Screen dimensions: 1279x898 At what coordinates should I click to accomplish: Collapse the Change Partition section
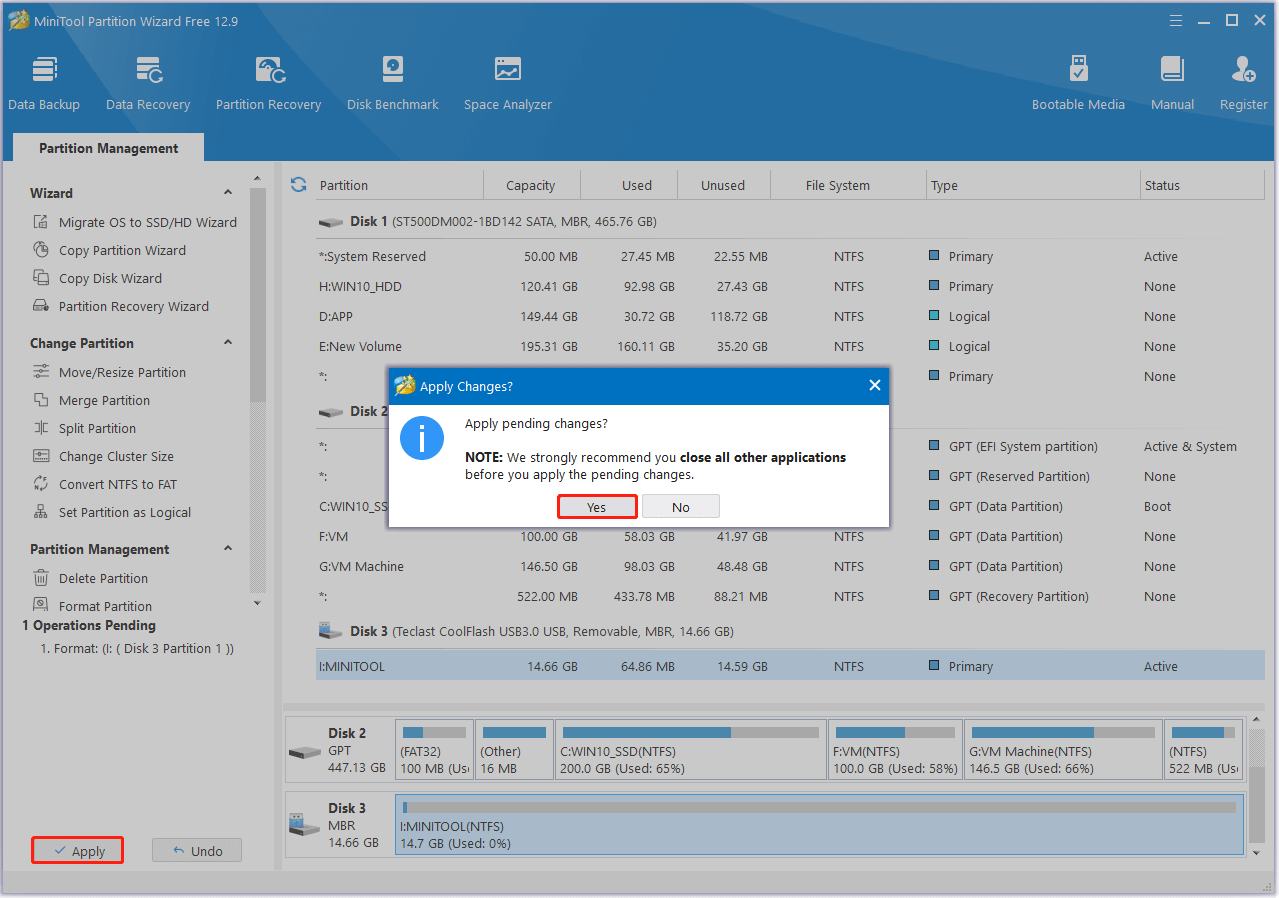[x=228, y=343]
